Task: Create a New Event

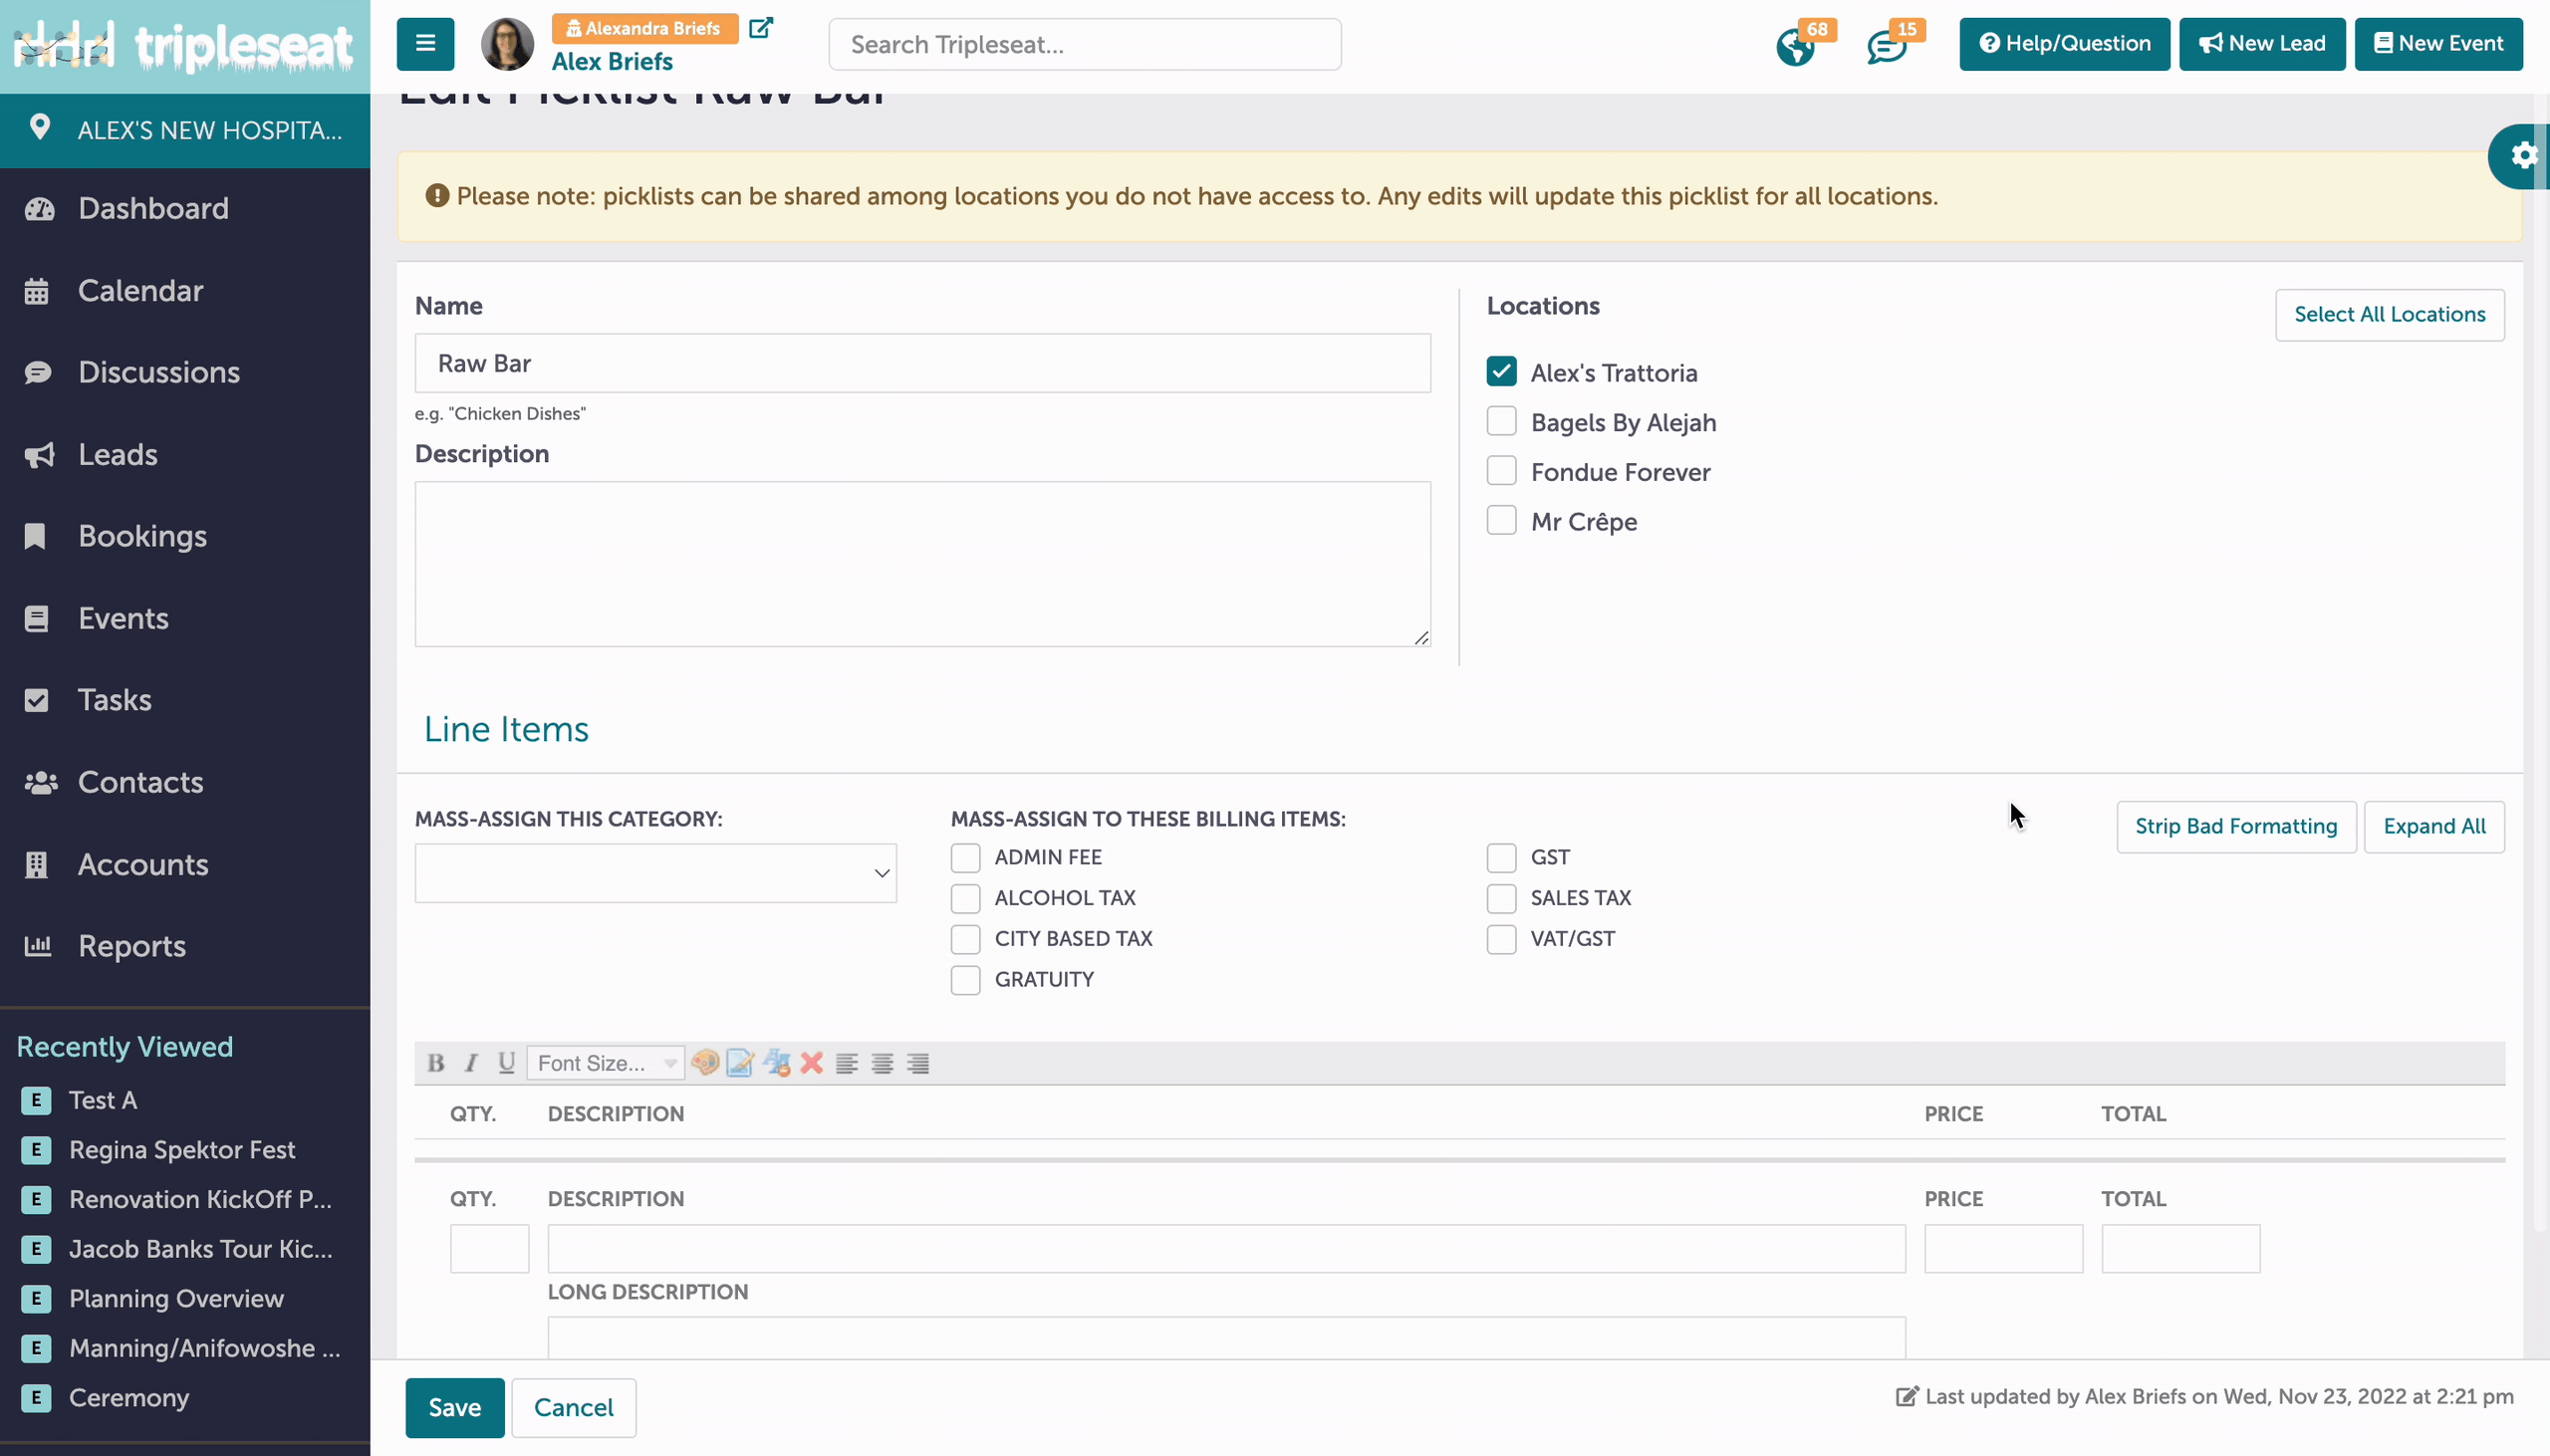Action: click(2438, 44)
